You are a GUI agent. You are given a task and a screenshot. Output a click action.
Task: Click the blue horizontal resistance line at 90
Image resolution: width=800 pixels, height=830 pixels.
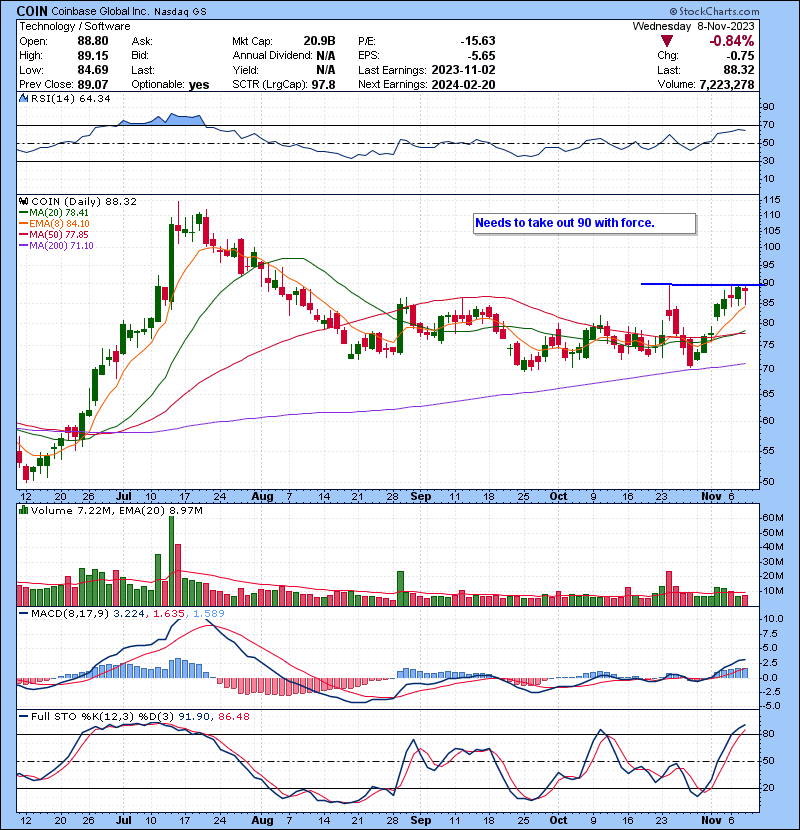[702, 284]
